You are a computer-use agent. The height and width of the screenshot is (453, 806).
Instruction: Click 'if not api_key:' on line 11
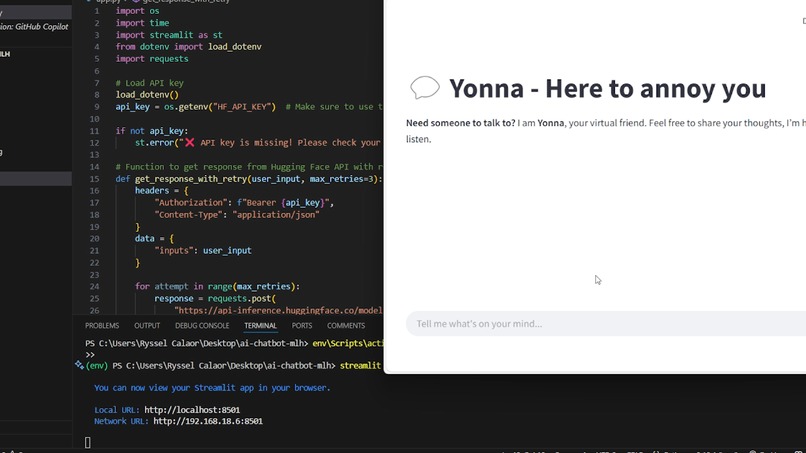152,131
